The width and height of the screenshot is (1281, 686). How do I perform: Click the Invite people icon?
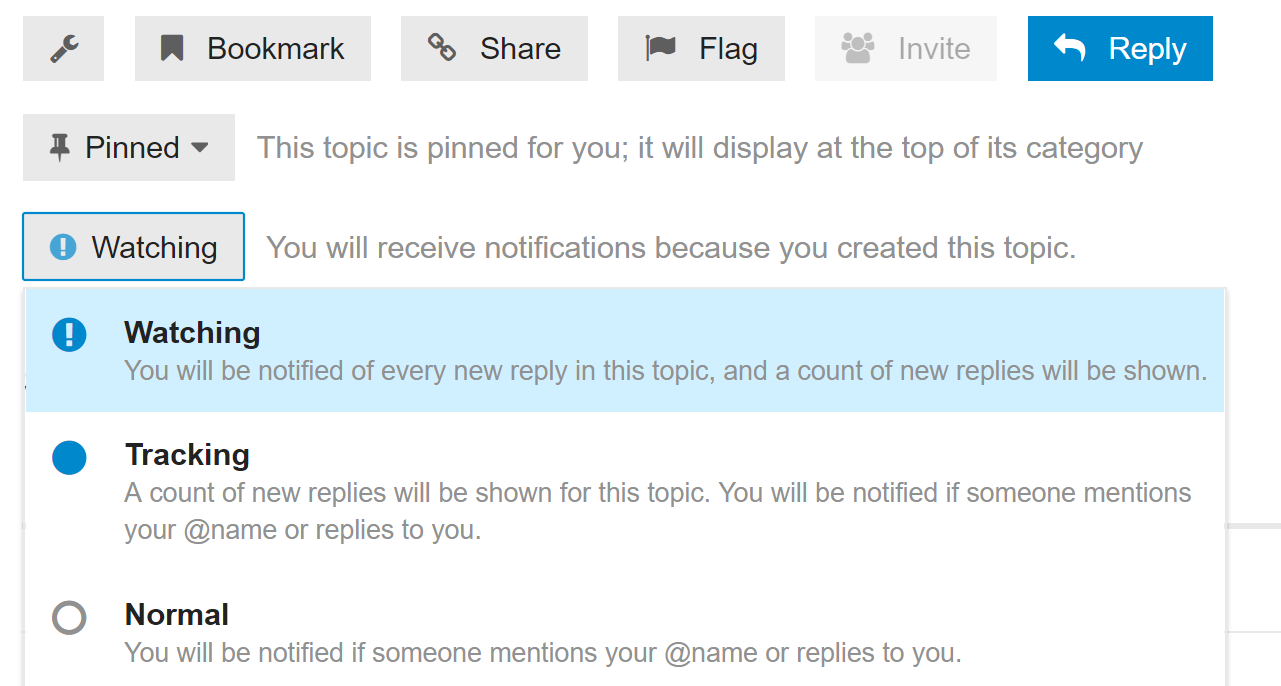click(x=858, y=48)
